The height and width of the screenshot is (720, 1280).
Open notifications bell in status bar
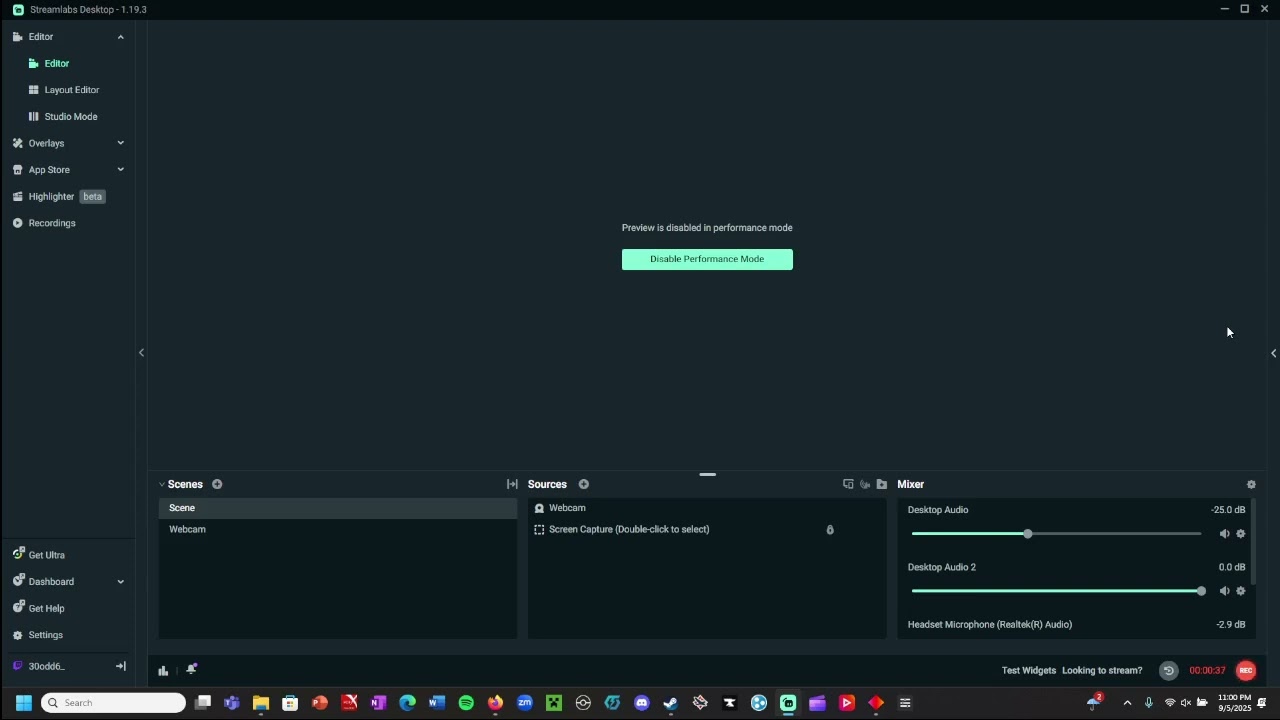(191, 669)
